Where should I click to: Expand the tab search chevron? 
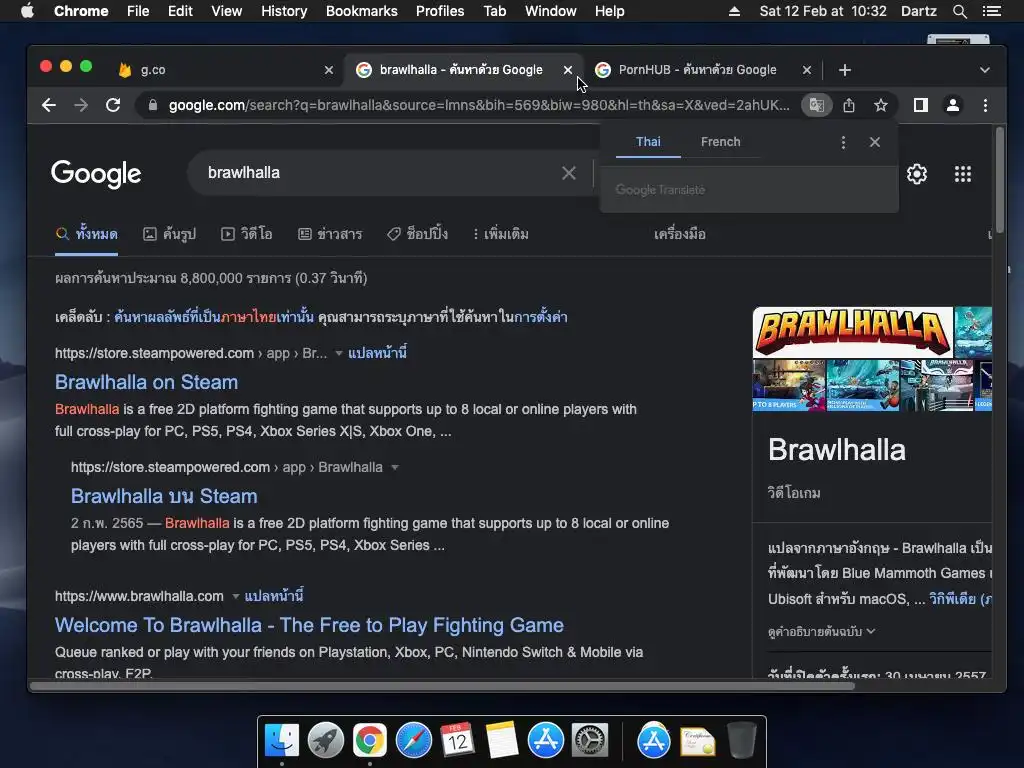coord(985,70)
